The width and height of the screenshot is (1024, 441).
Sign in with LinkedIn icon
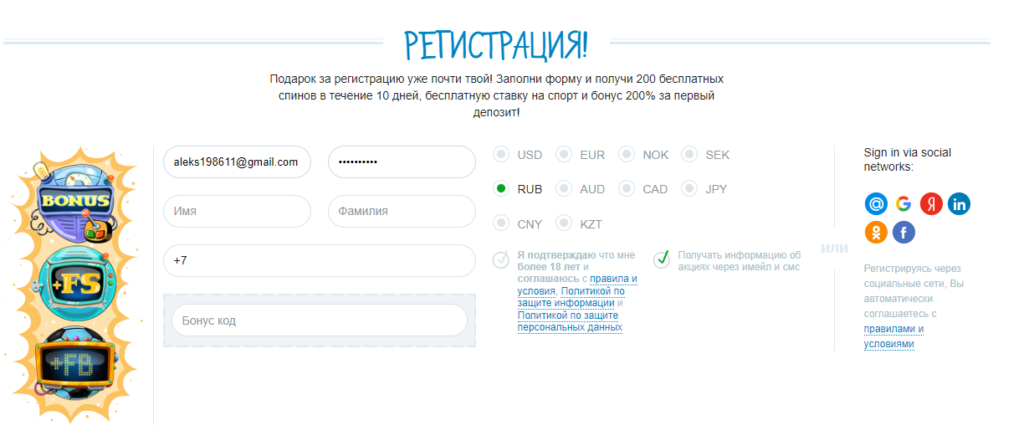point(959,204)
